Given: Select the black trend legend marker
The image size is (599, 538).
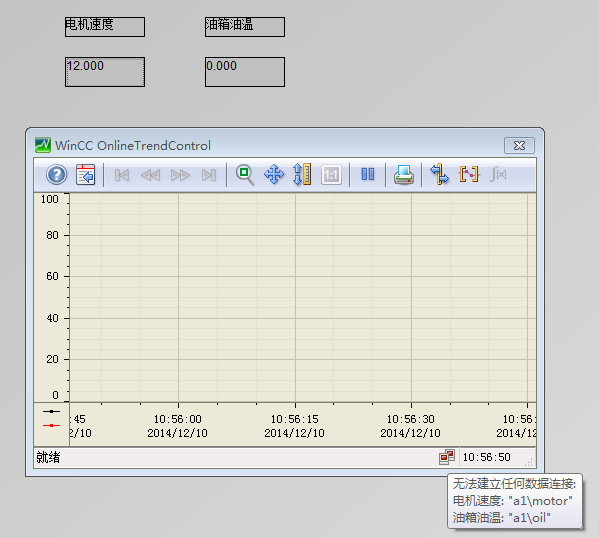Looking at the screenshot, I should [52, 412].
